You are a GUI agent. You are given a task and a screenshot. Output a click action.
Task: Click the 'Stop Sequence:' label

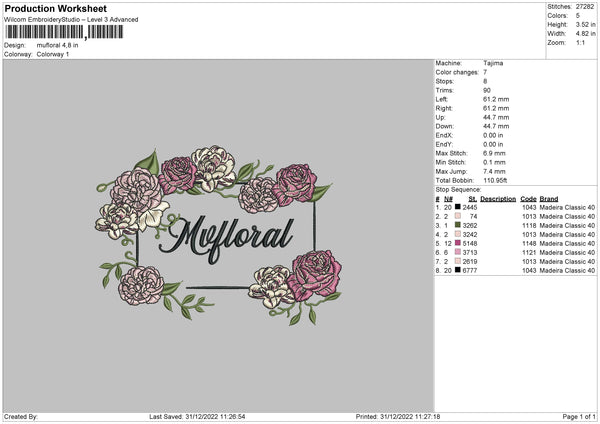[x=458, y=189]
